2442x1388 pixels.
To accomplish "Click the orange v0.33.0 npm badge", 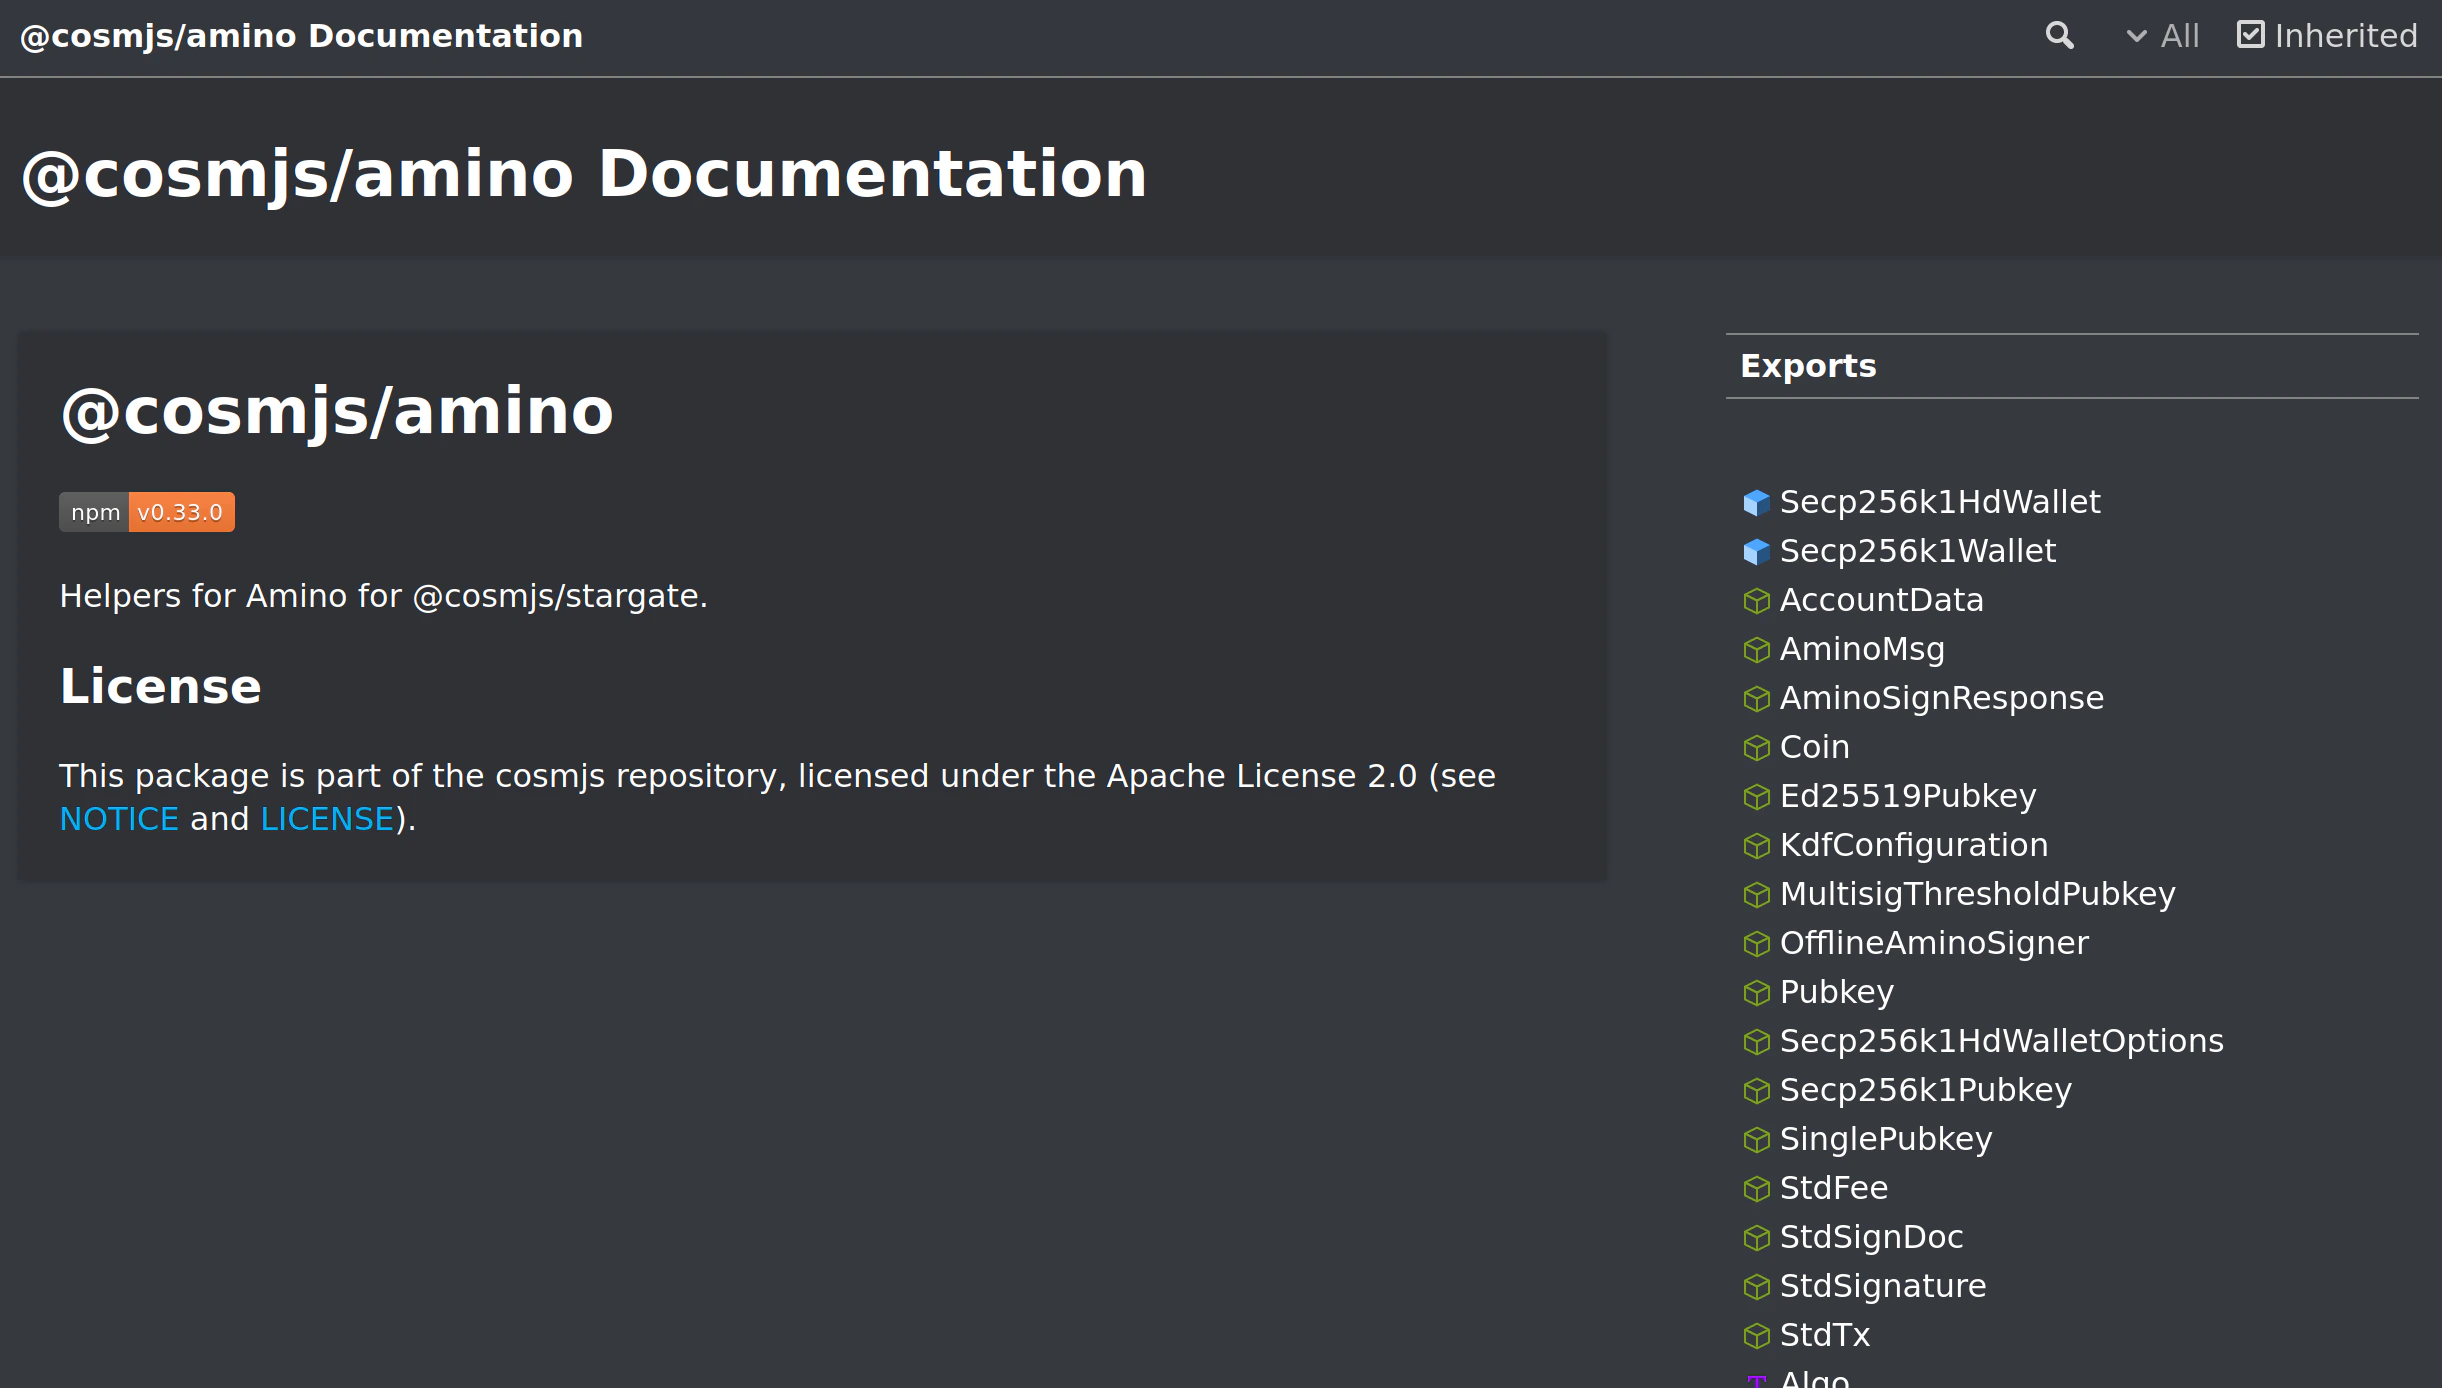I will pos(181,511).
